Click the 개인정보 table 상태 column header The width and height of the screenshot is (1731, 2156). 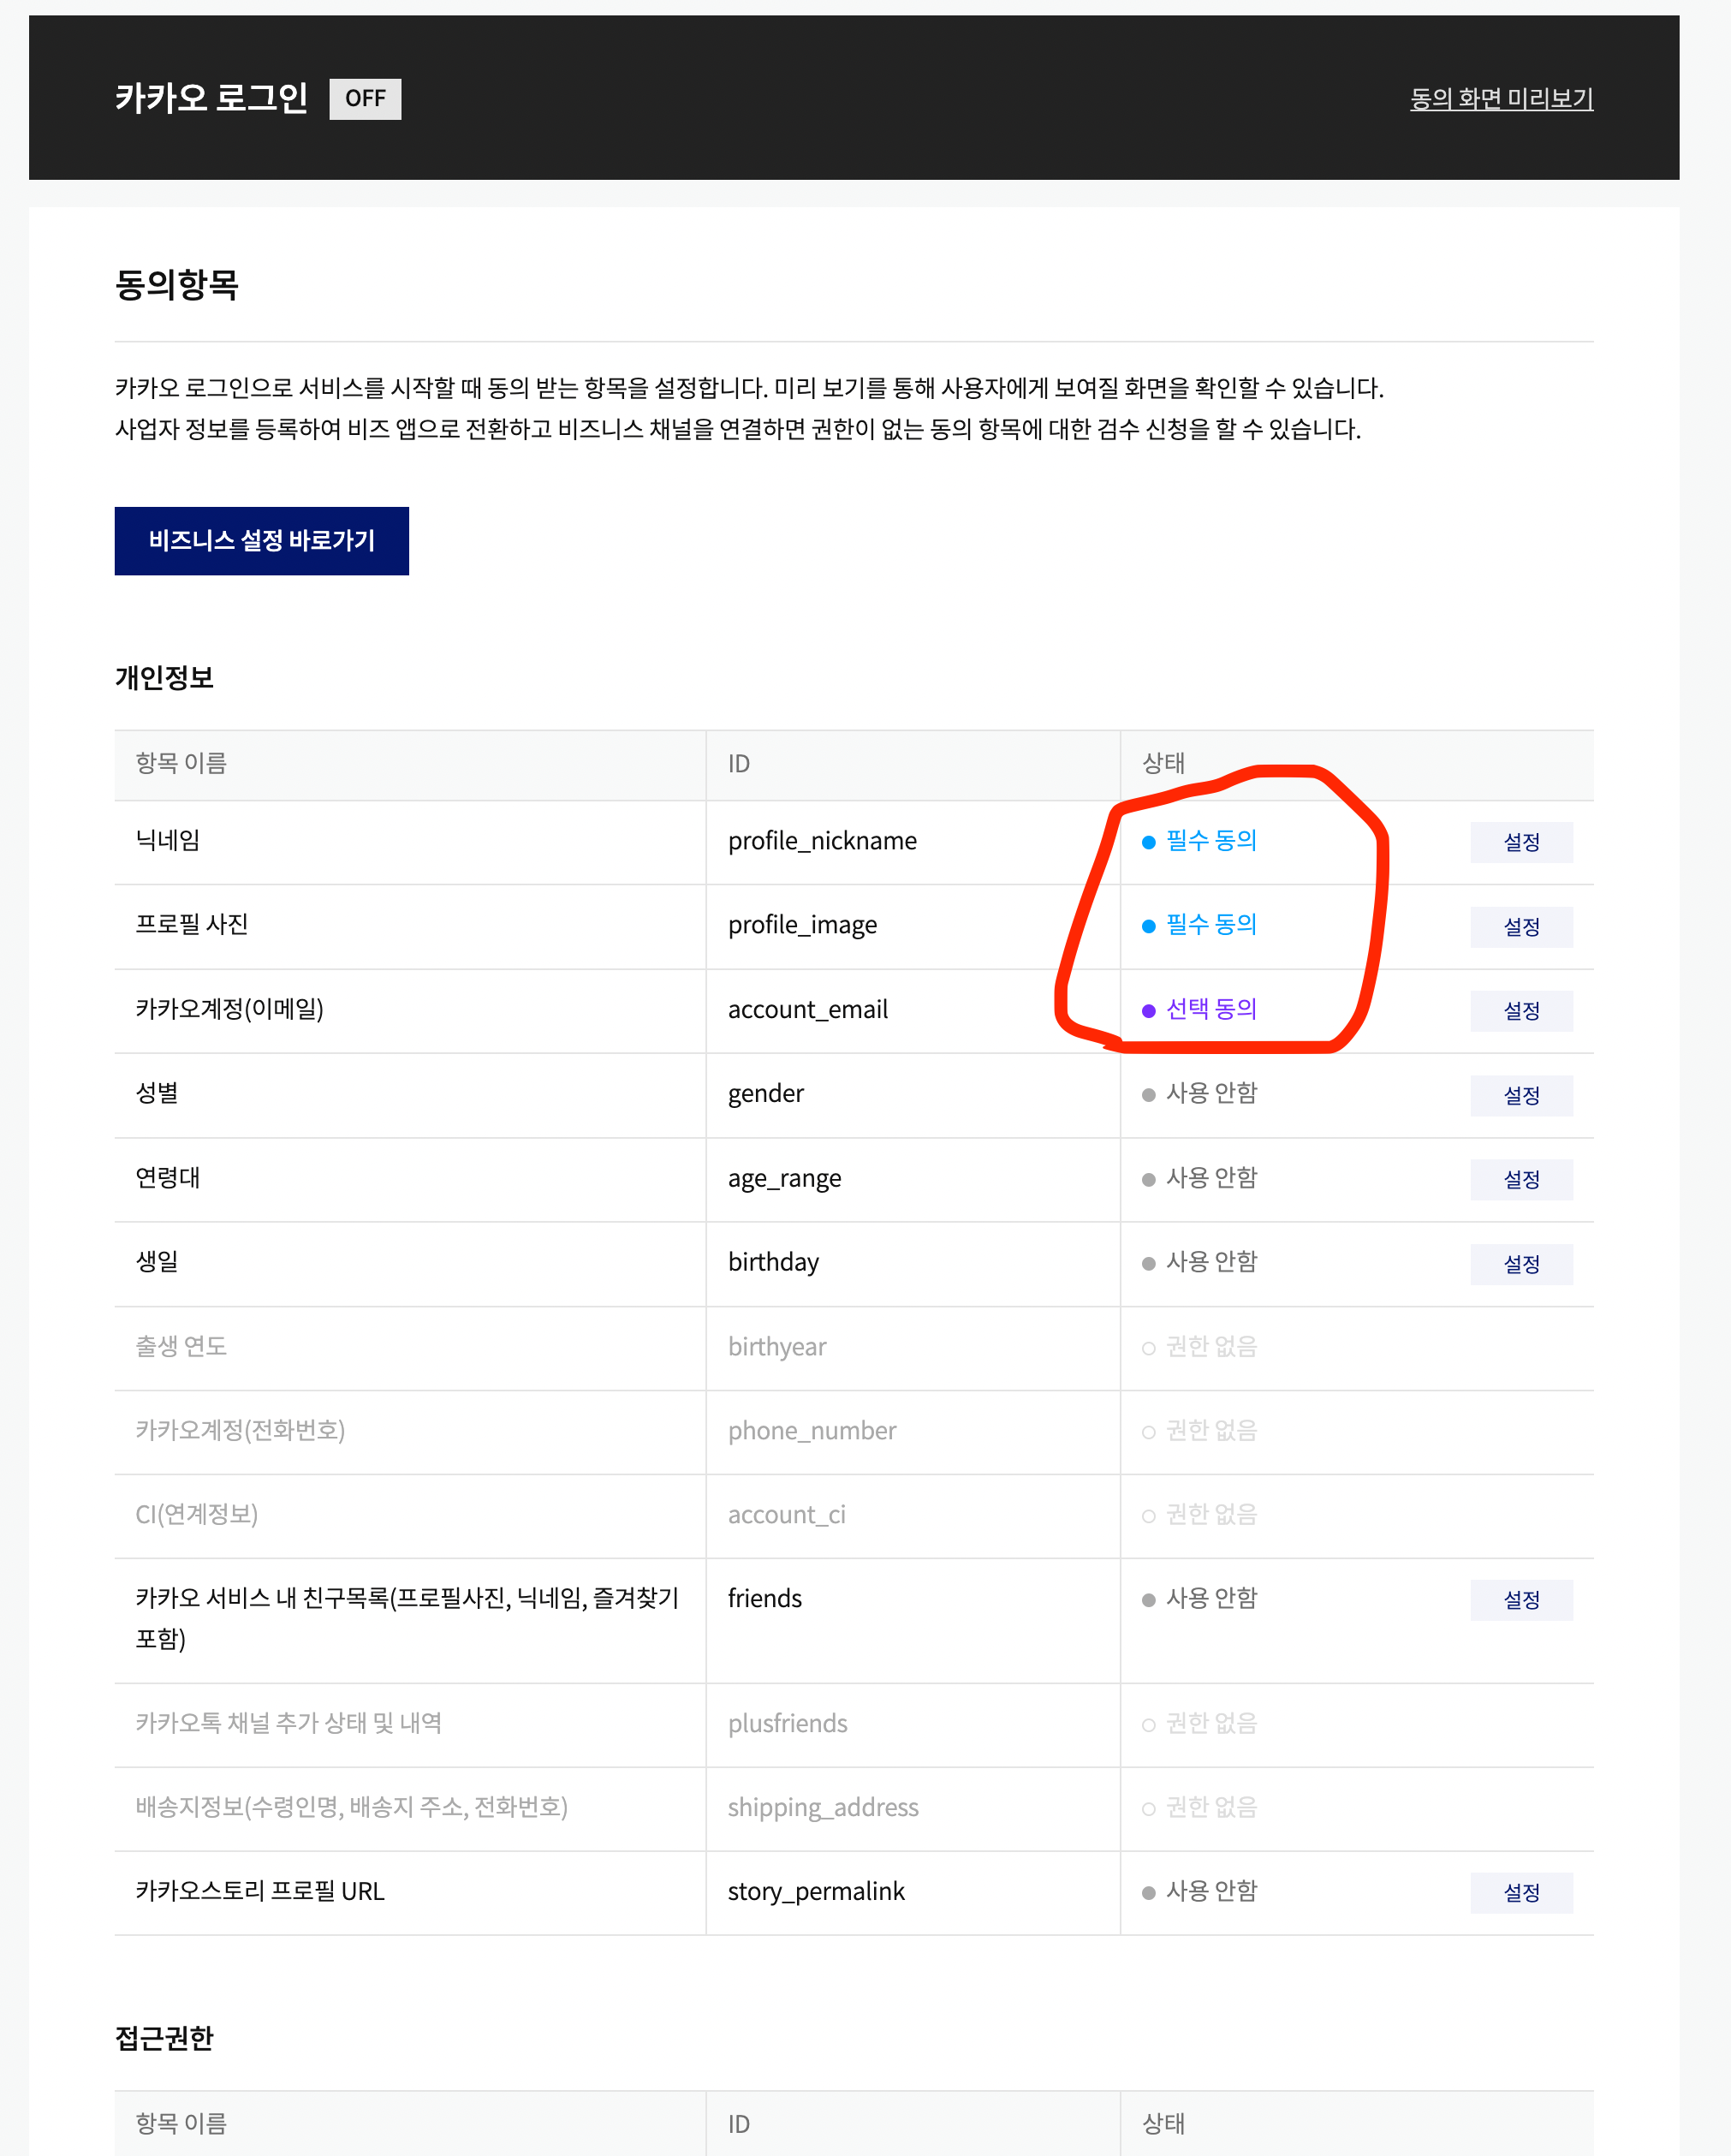click(1163, 764)
